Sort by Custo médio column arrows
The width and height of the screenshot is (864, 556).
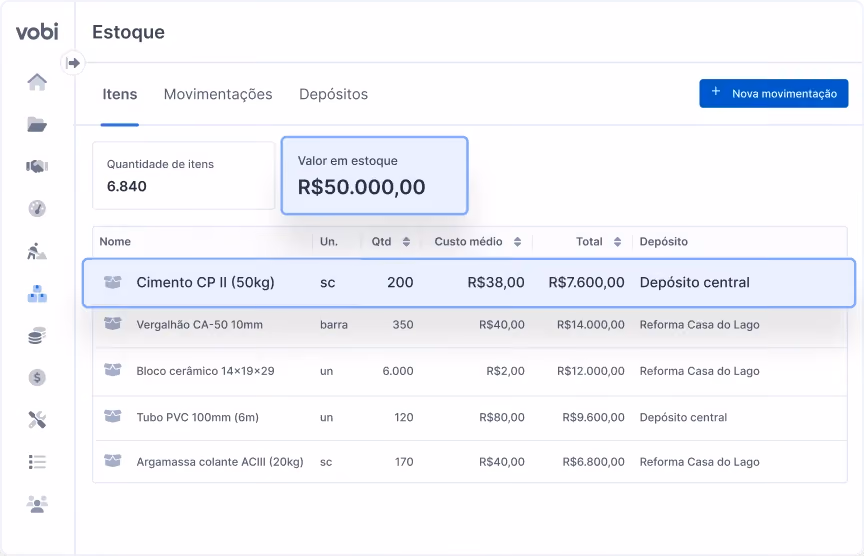coord(517,241)
